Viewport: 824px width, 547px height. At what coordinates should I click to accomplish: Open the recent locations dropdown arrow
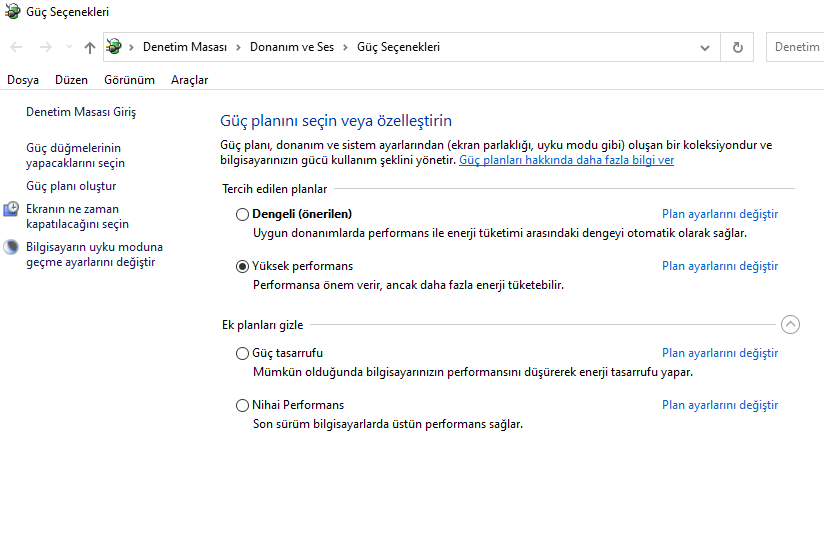click(x=69, y=47)
